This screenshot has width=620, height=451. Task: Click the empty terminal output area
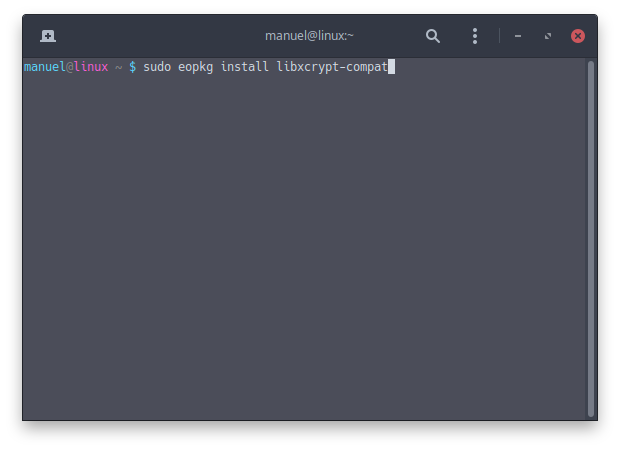pyautogui.click(x=304, y=247)
